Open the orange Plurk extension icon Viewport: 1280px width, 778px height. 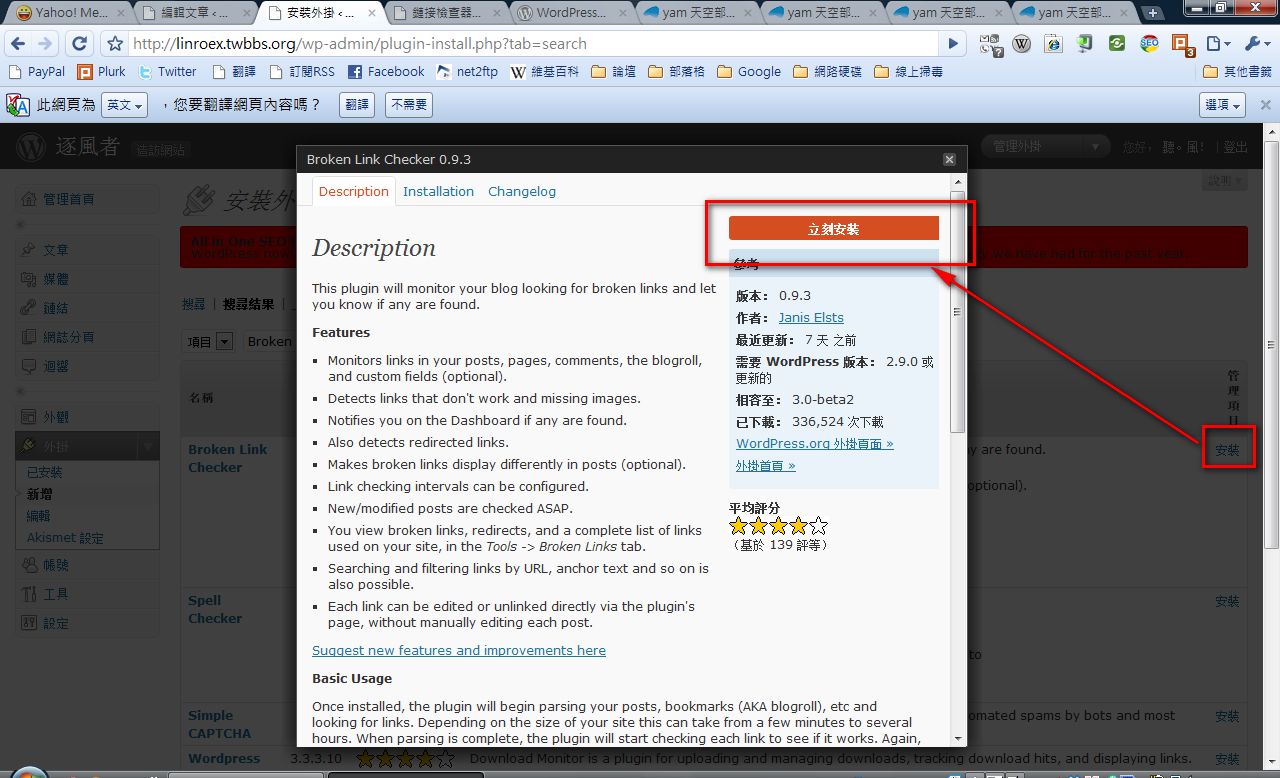[x=1182, y=45]
